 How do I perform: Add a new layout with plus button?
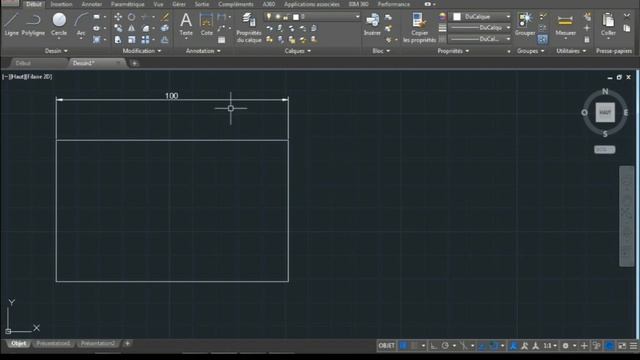(127, 343)
